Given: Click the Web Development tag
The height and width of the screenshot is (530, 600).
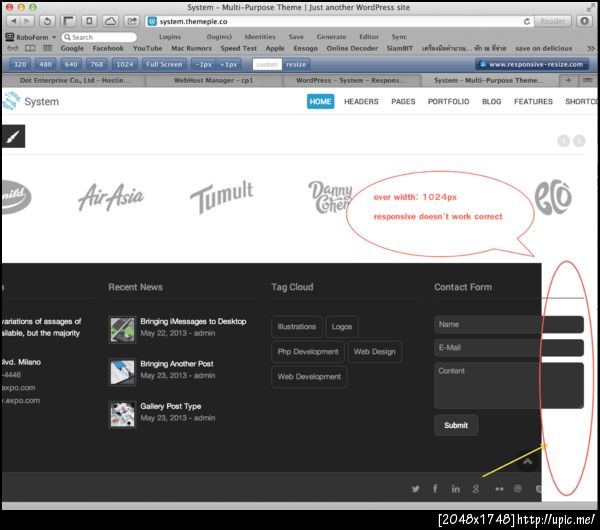Looking at the screenshot, I should (309, 377).
